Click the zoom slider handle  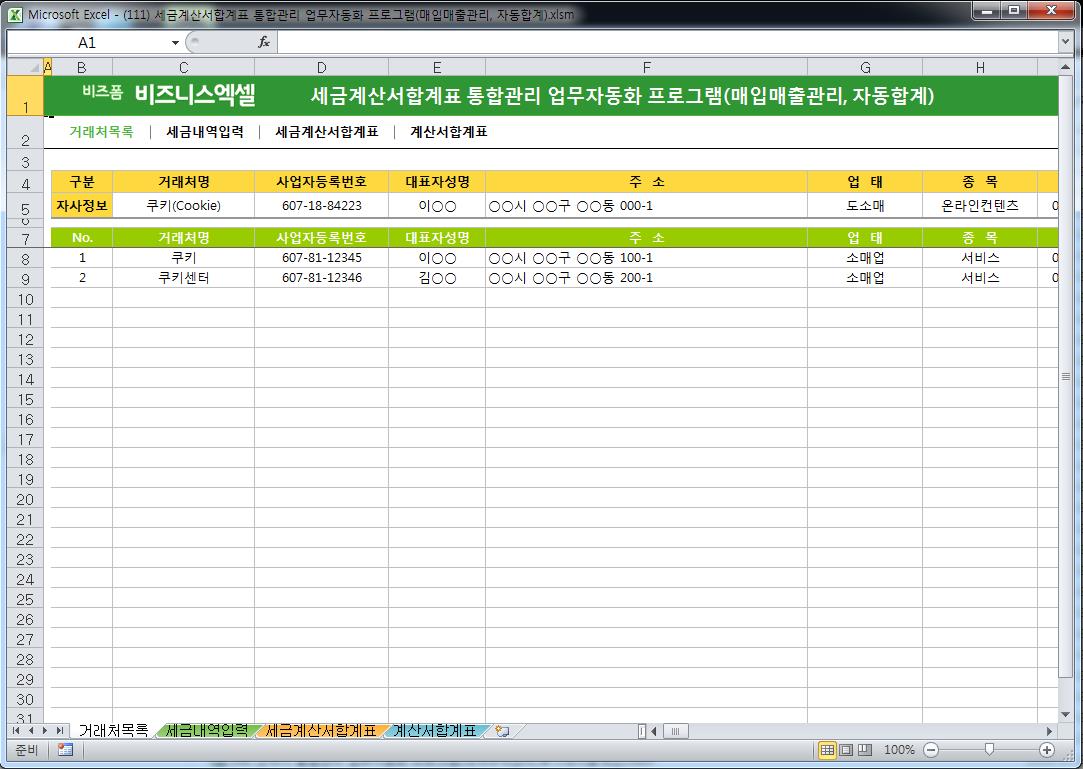coord(989,750)
